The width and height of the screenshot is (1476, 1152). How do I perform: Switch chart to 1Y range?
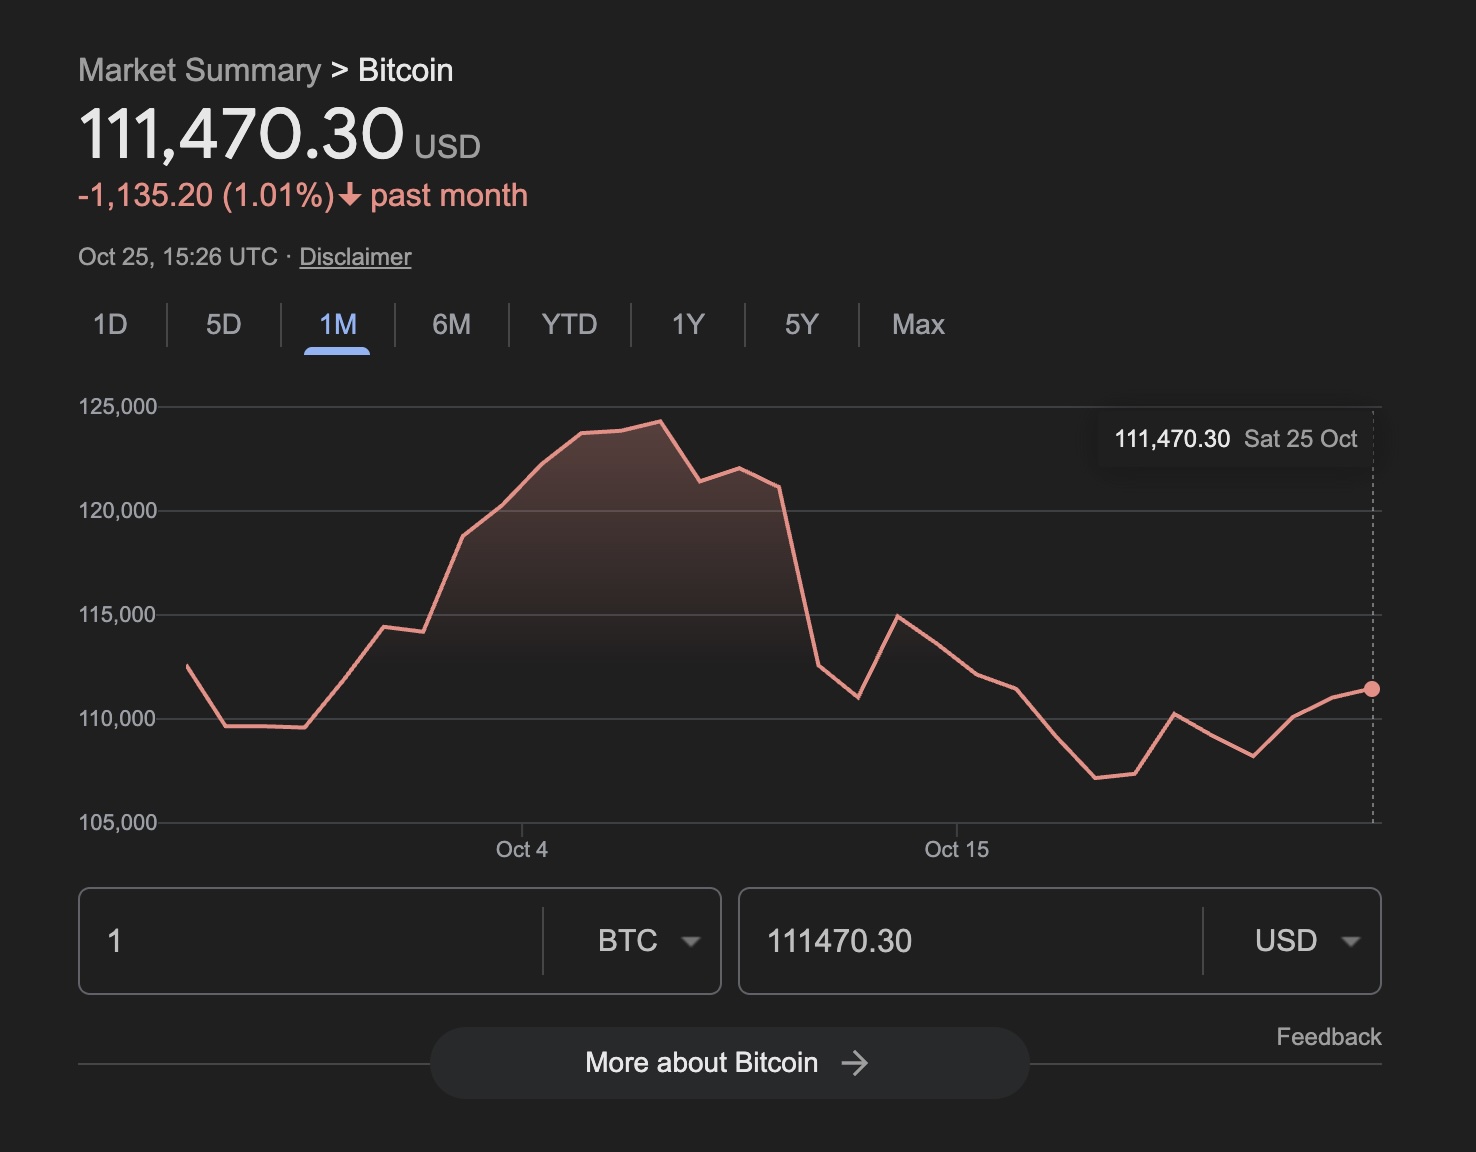[x=688, y=324]
